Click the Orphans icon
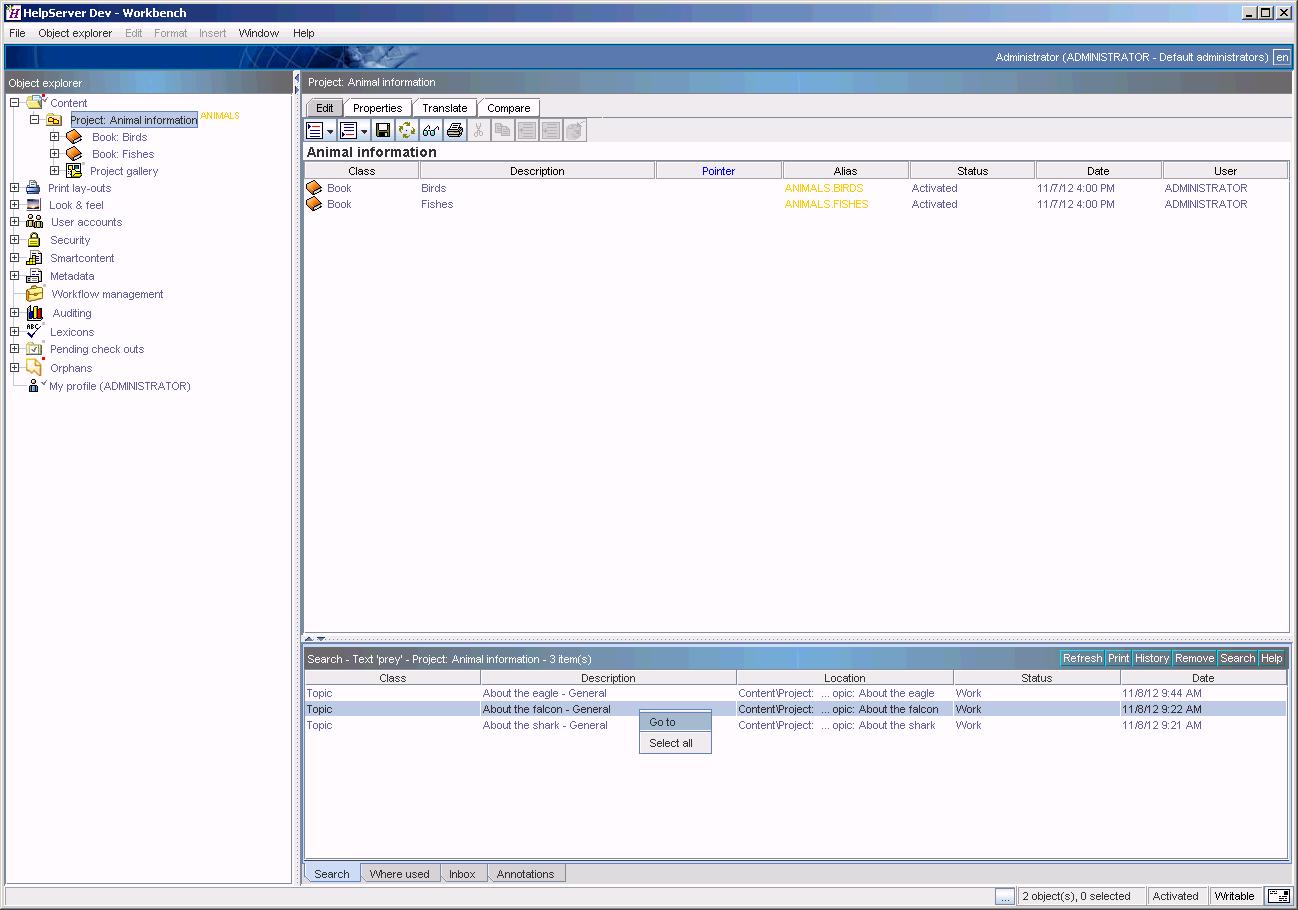This screenshot has height=910, width=1298. point(34,367)
